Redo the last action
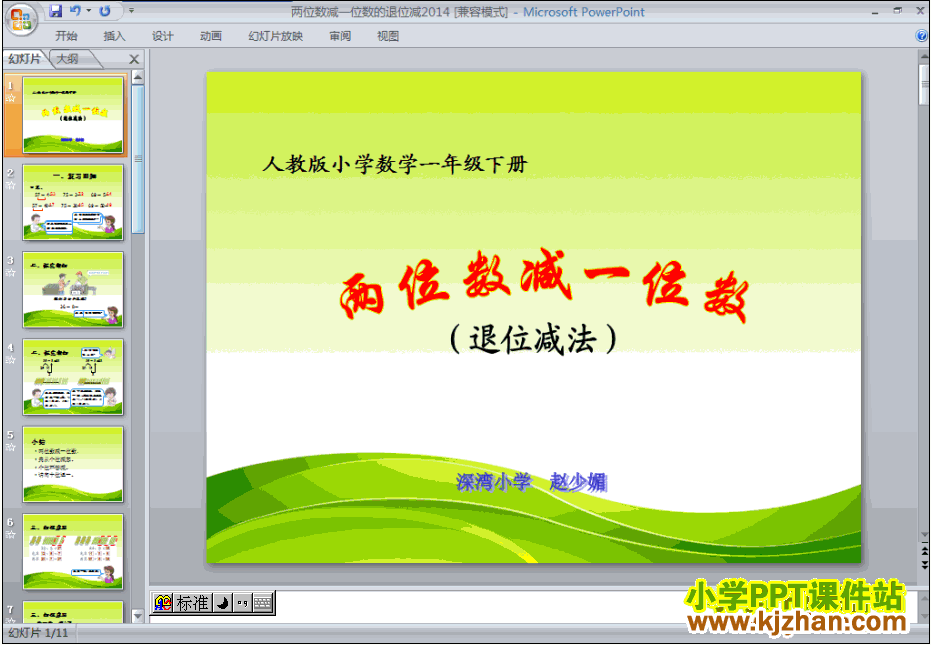This screenshot has height=645, width=931. point(105,11)
